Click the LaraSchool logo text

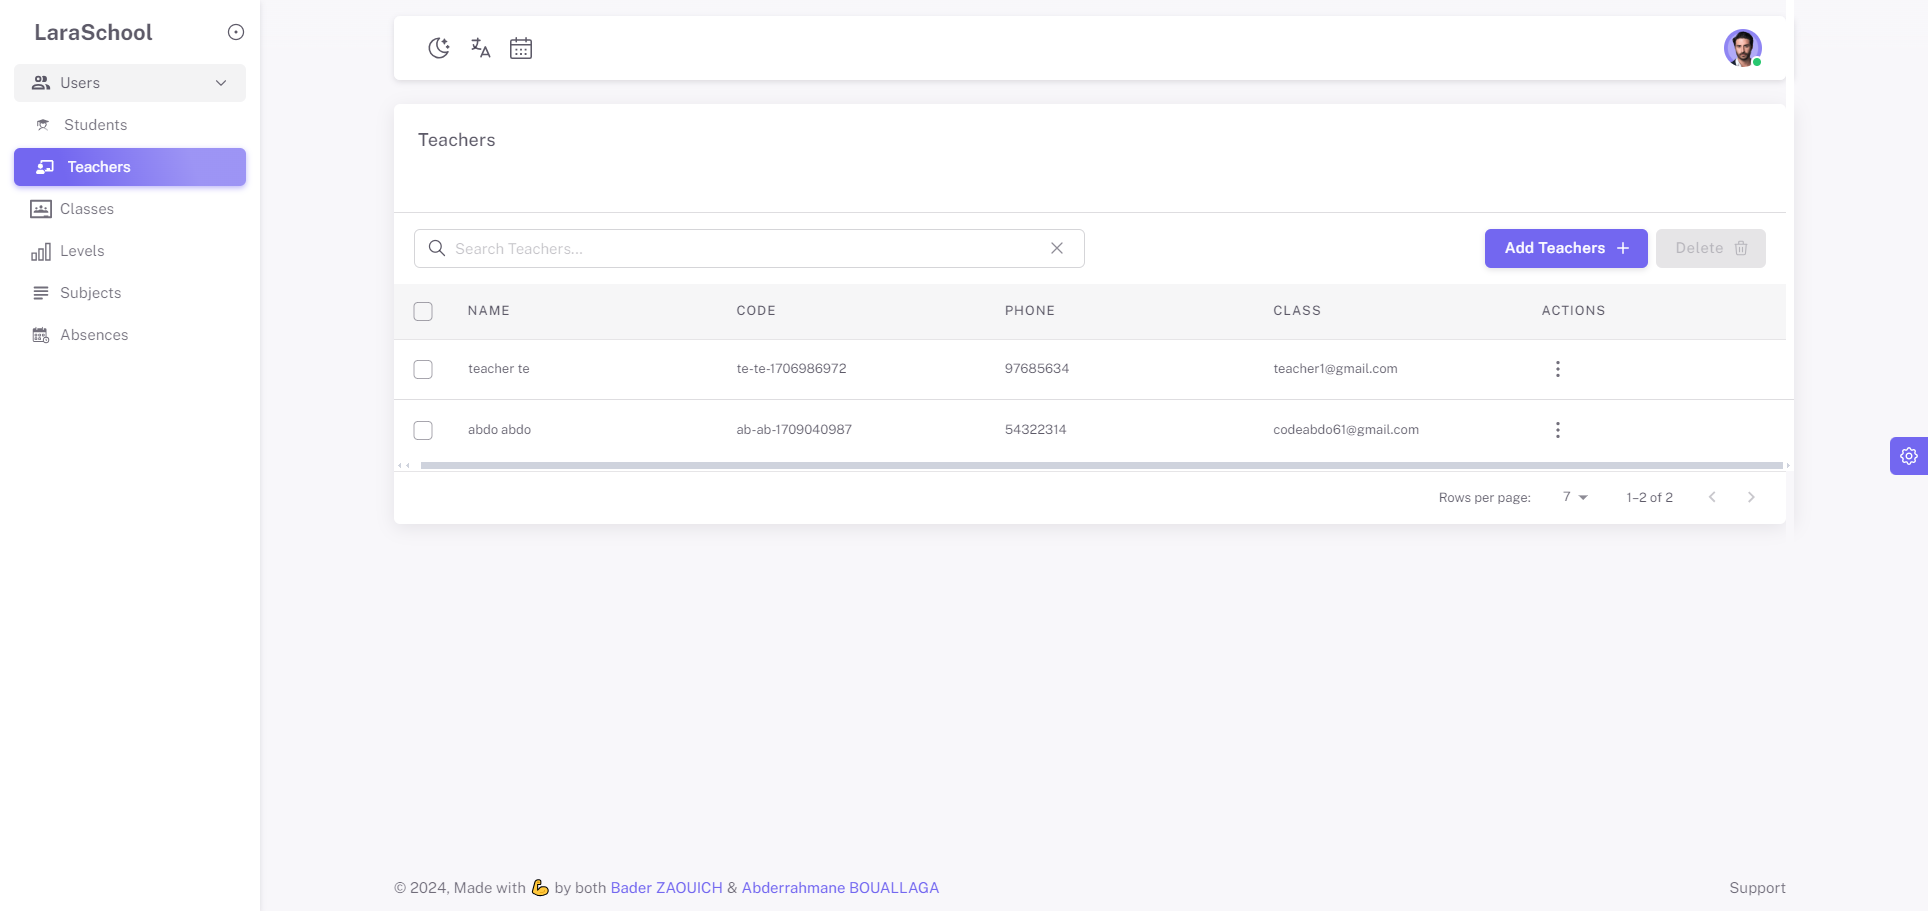[93, 32]
